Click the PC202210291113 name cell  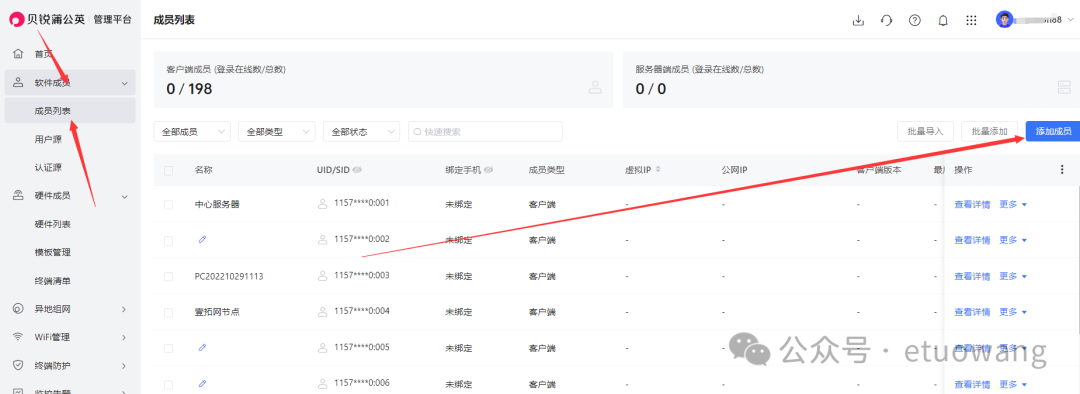[229, 276]
